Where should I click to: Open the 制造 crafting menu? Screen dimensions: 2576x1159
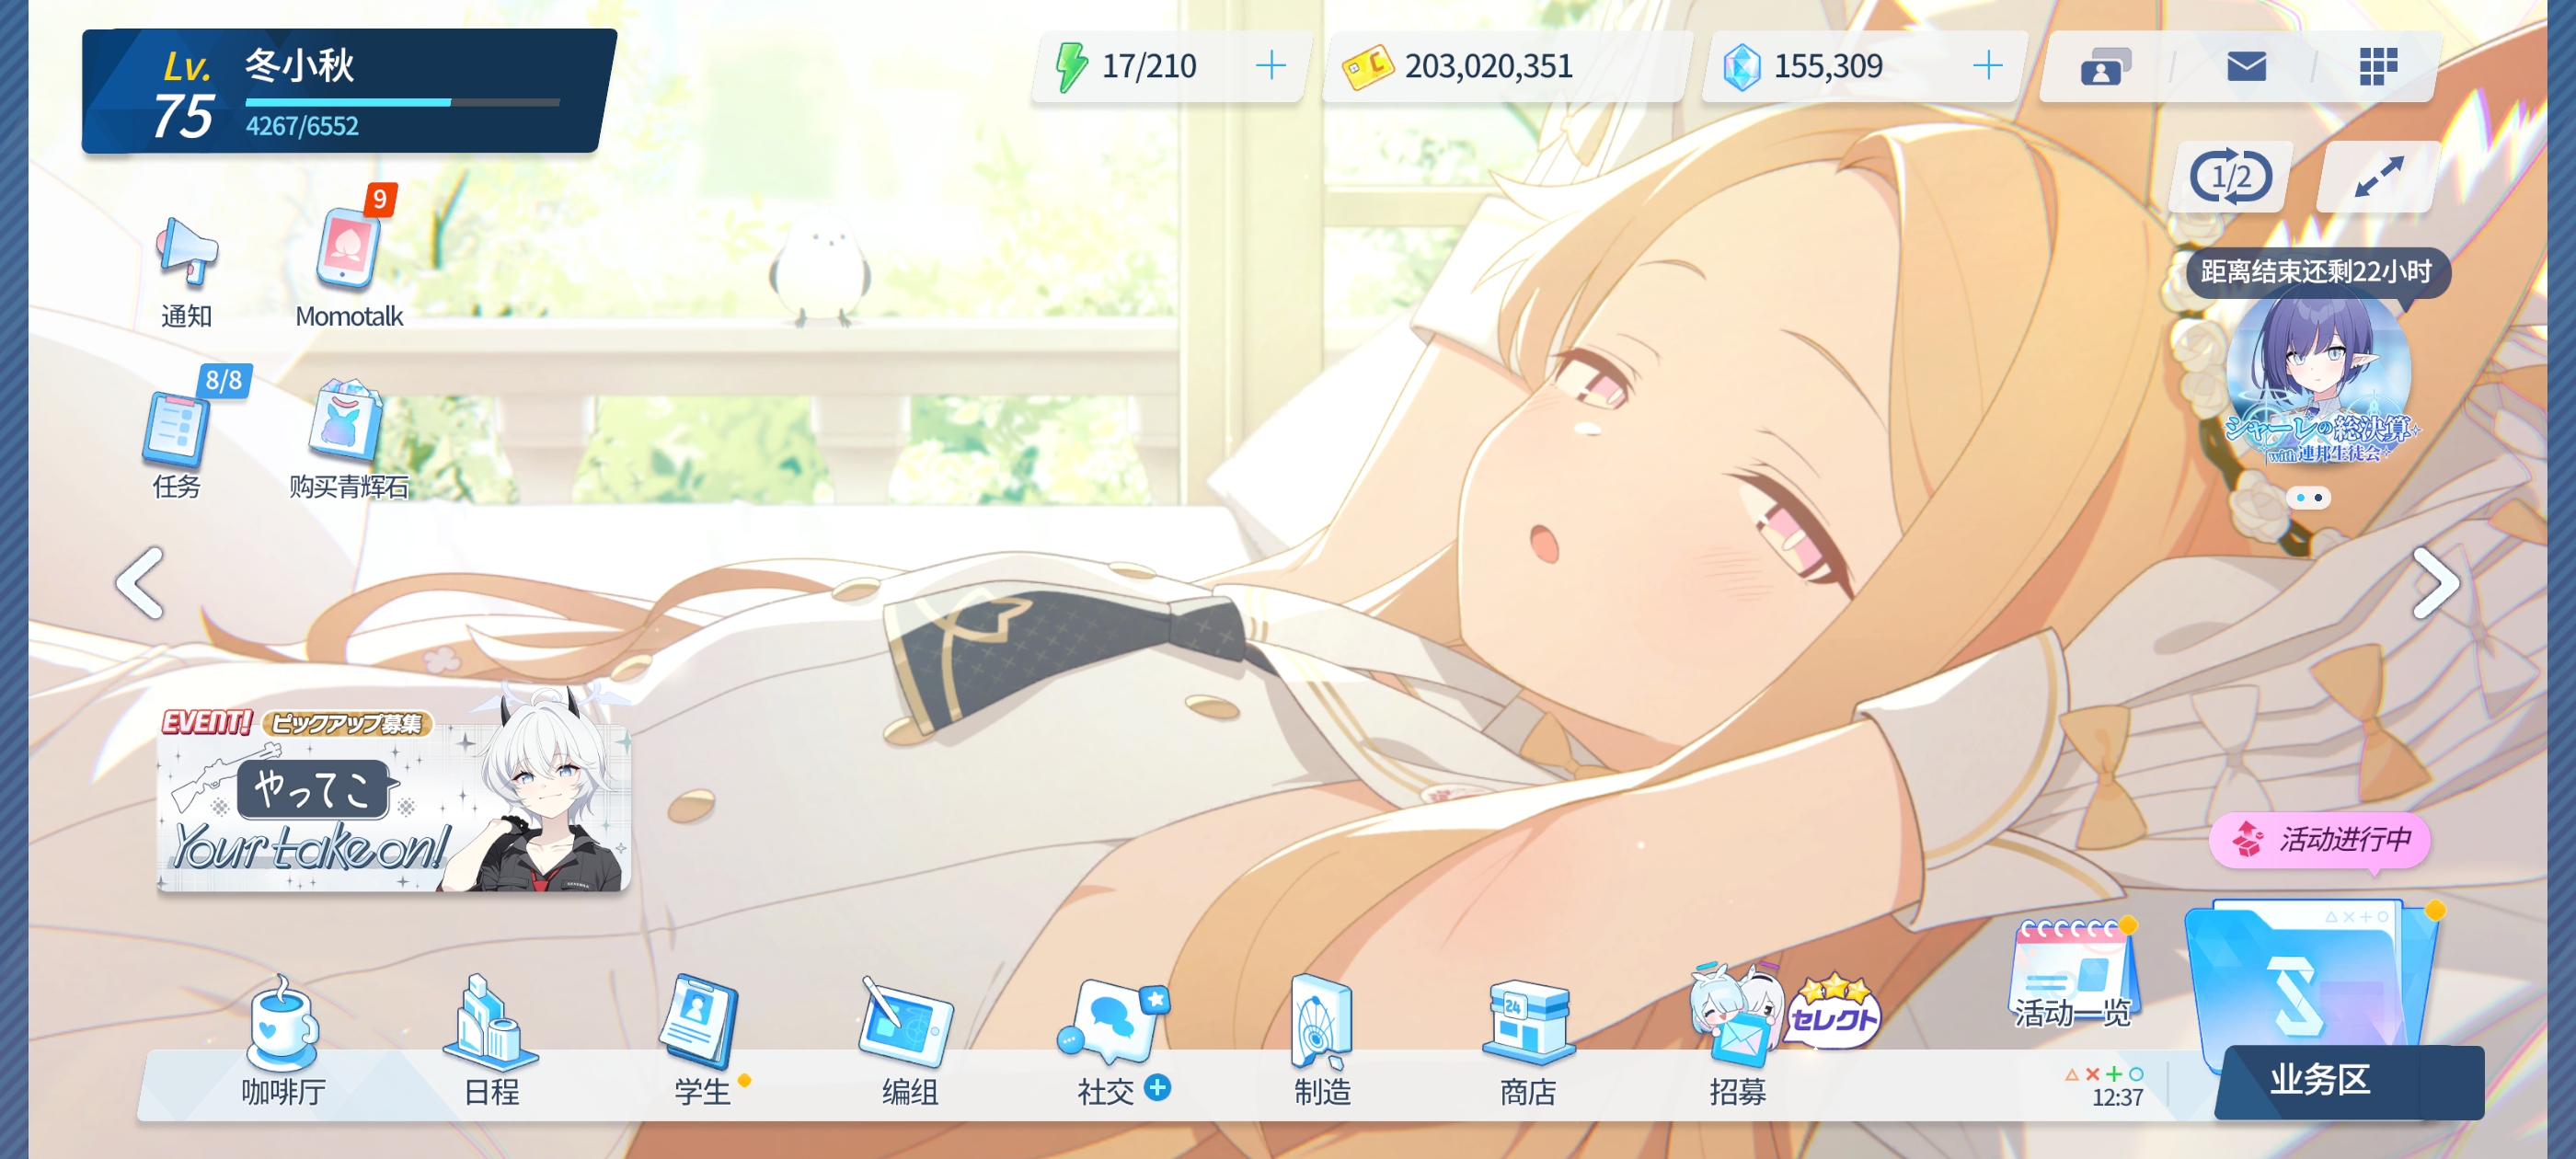click(1322, 1043)
